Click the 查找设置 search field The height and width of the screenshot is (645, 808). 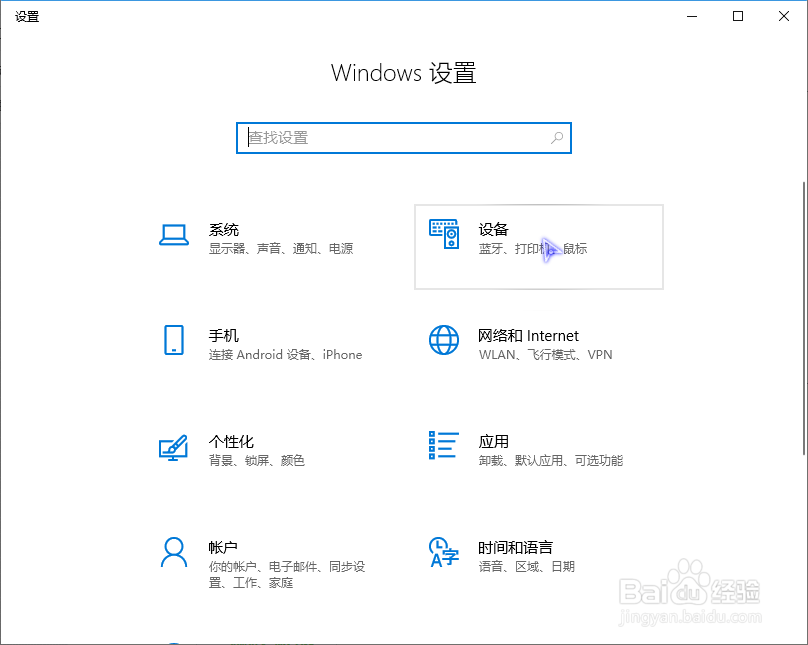click(x=404, y=138)
